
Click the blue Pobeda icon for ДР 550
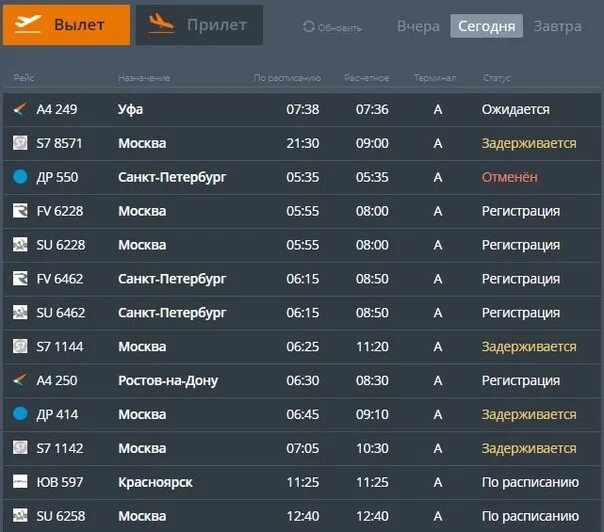tap(20, 177)
